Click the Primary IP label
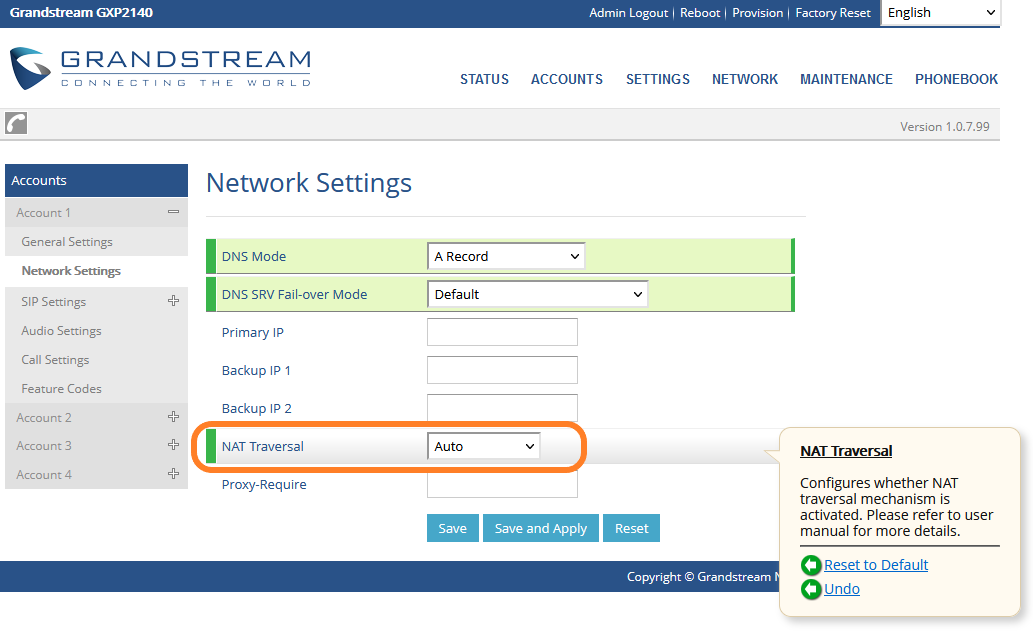This screenshot has height=634, width=1033. point(252,333)
